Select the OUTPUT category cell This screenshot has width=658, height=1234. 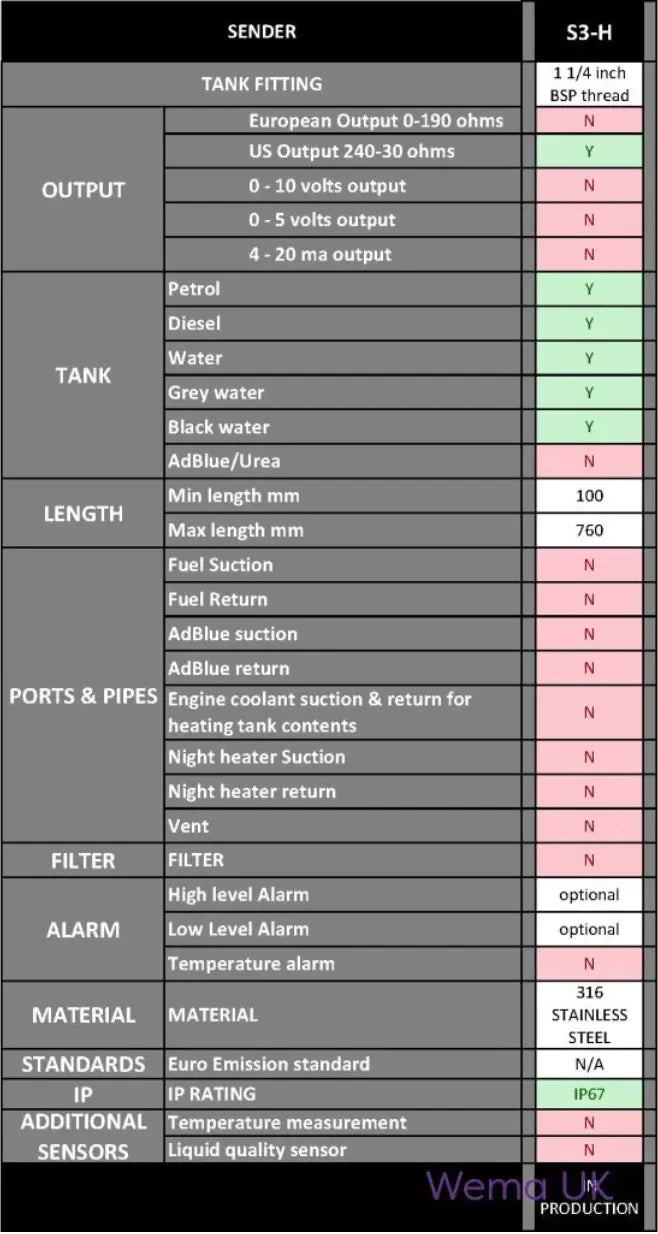[83, 189]
